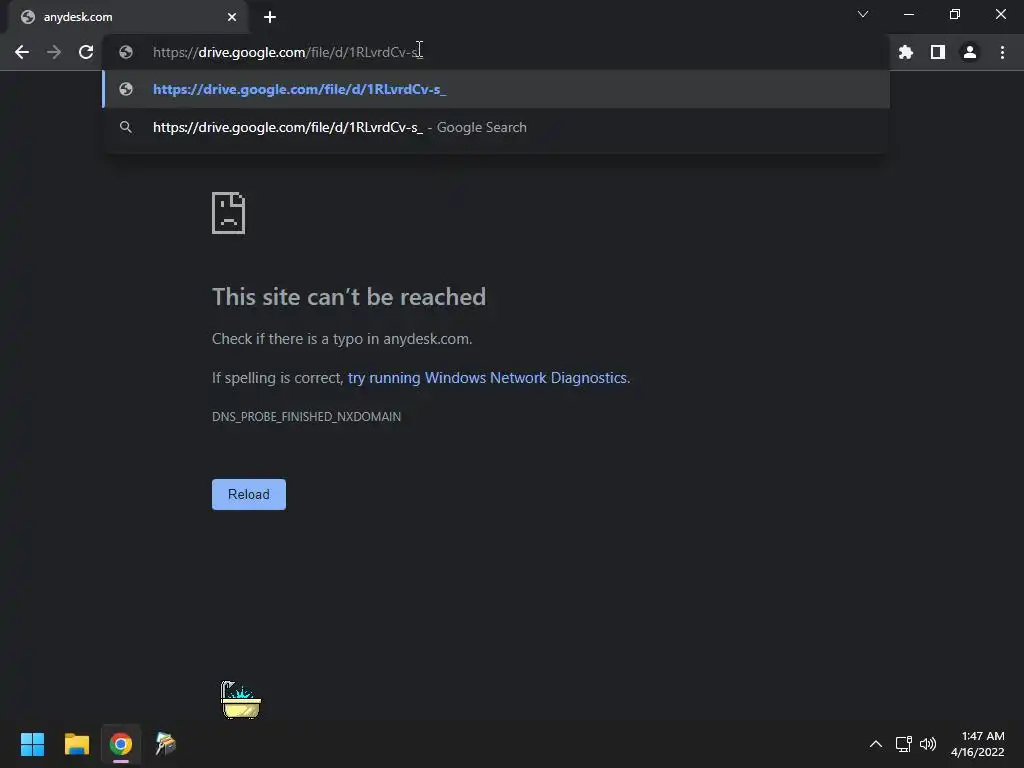The image size is (1024, 768).
Task: Open a new tab with plus button
Action: [270, 17]
